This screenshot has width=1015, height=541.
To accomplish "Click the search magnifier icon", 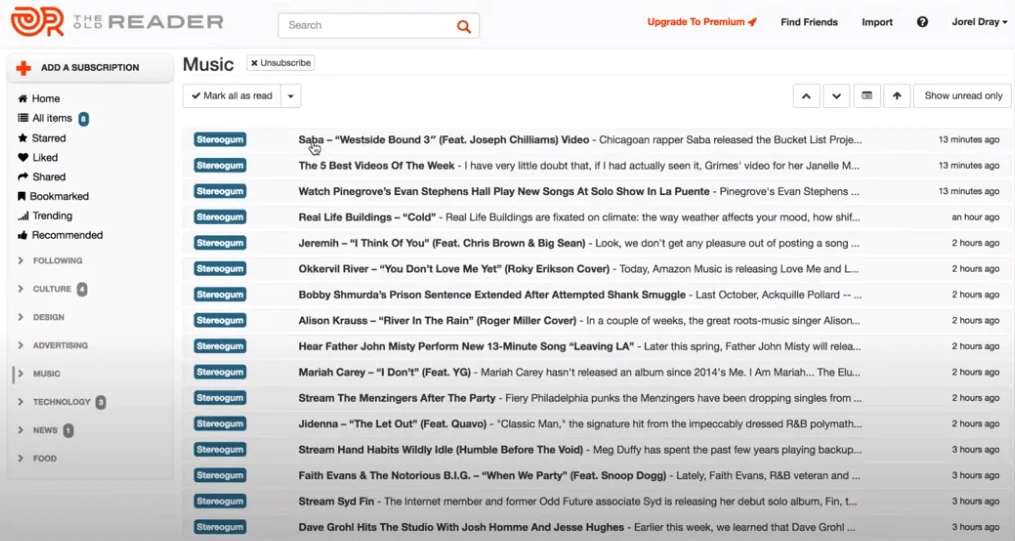I will click(x=463, y=26).
